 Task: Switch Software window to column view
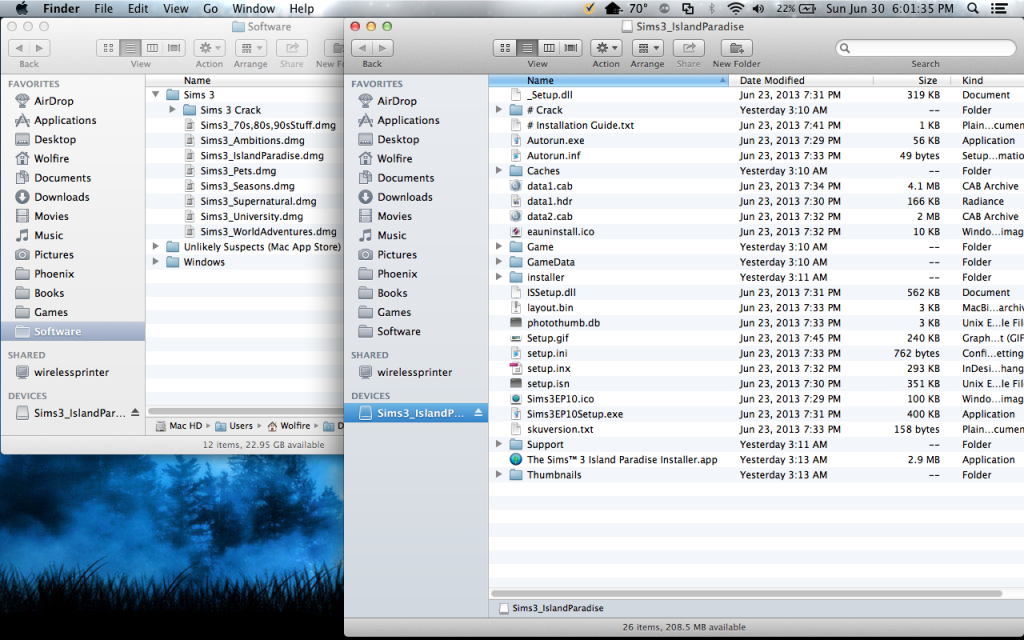(x=152, y=48)
